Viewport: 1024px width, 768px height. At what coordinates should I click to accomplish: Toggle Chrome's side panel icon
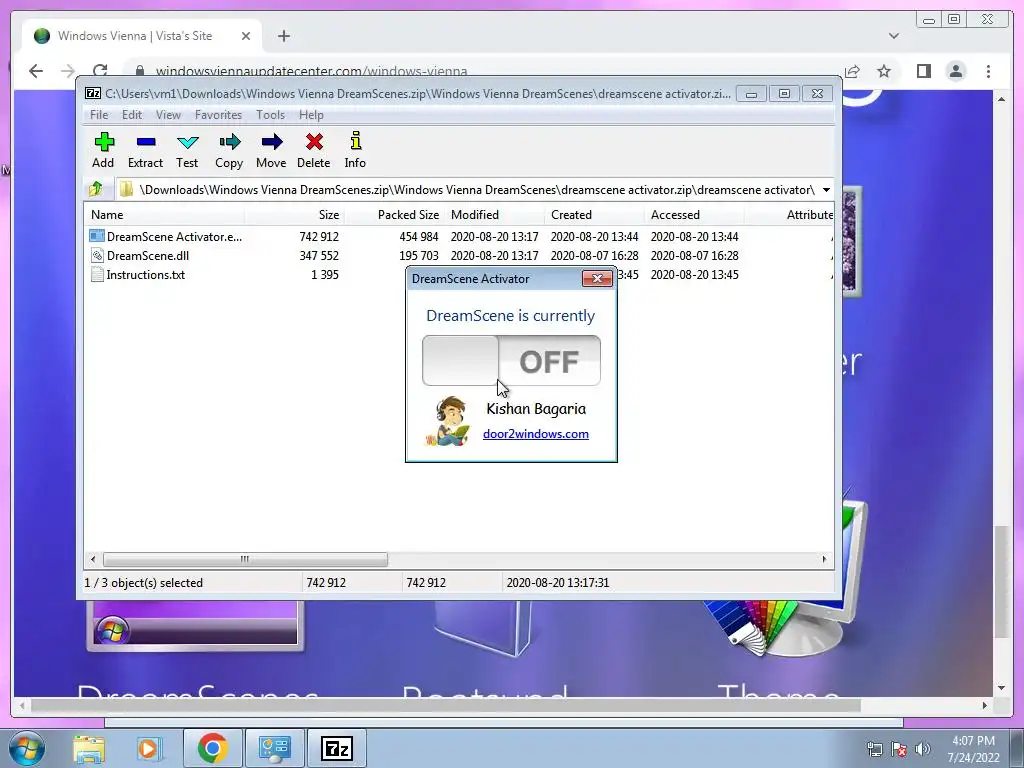[923, 71]
